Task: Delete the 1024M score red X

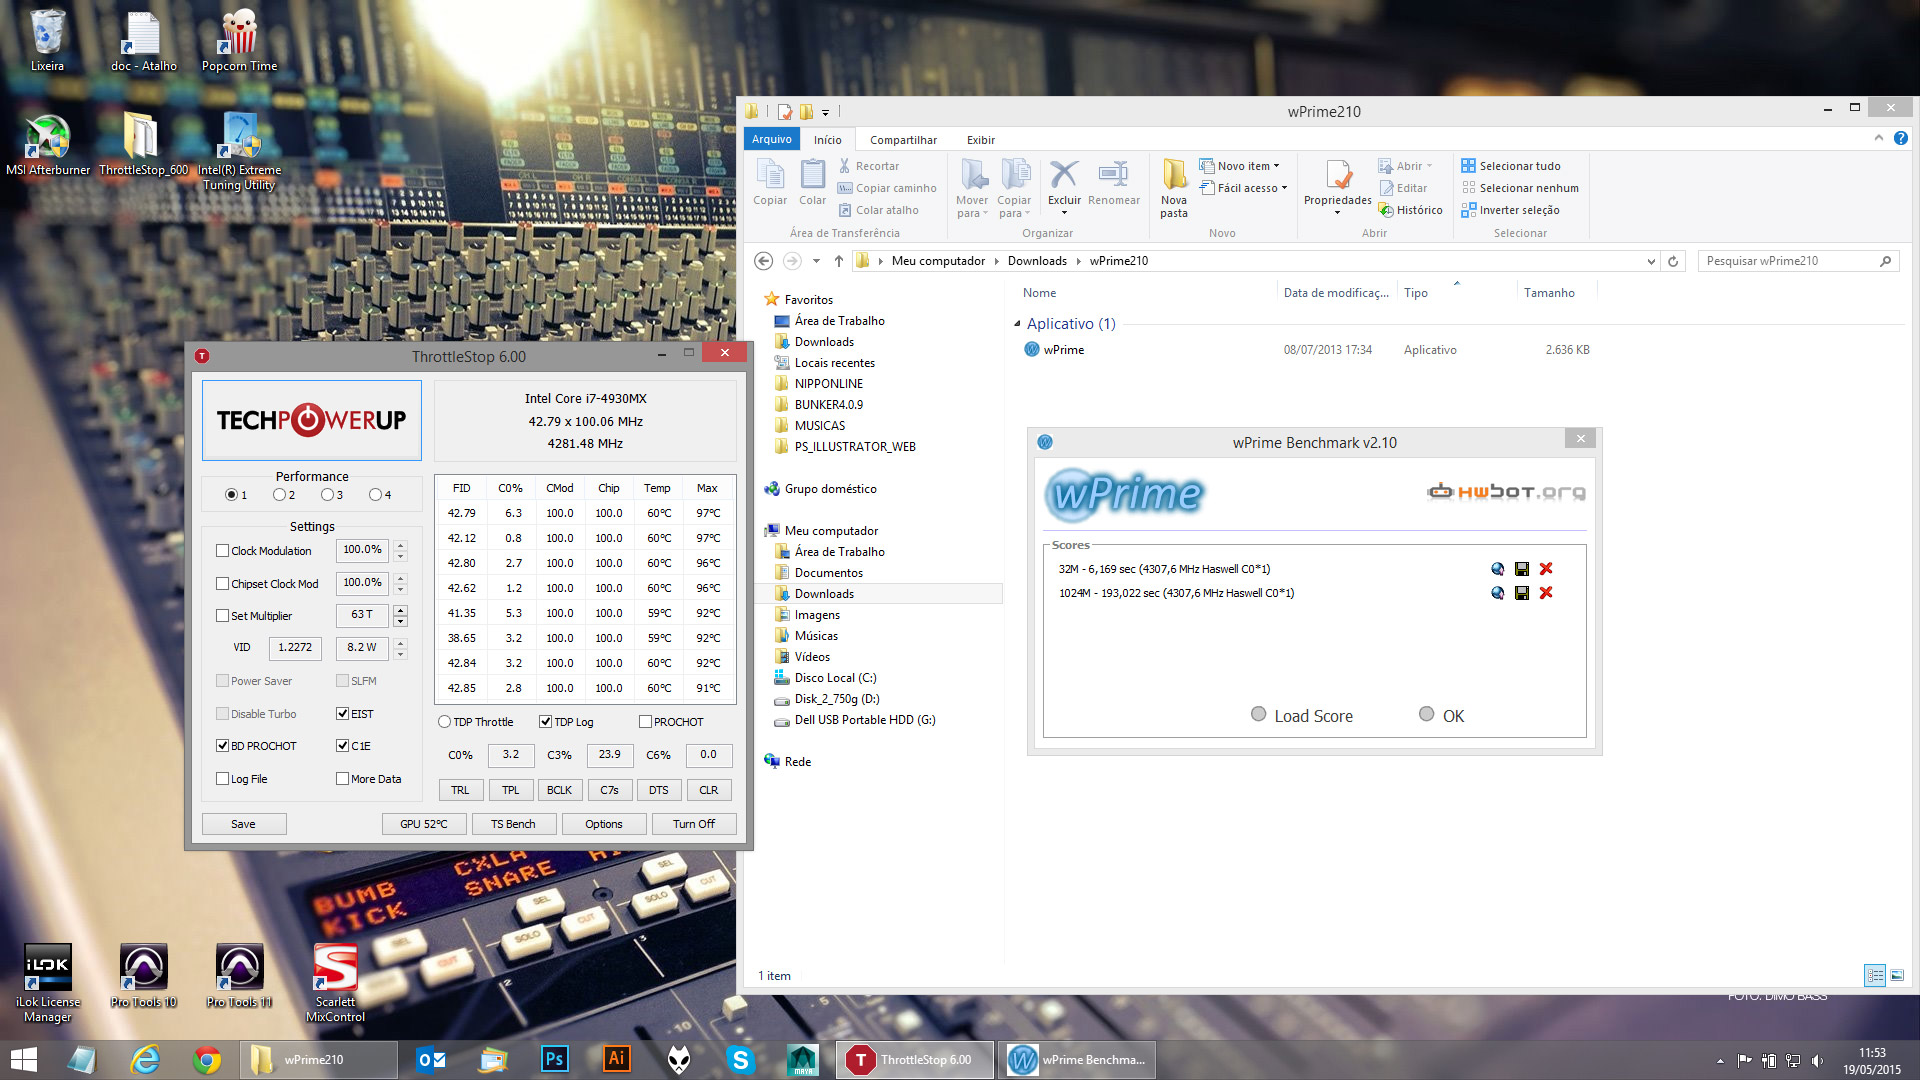Action: coord(1546,593)
